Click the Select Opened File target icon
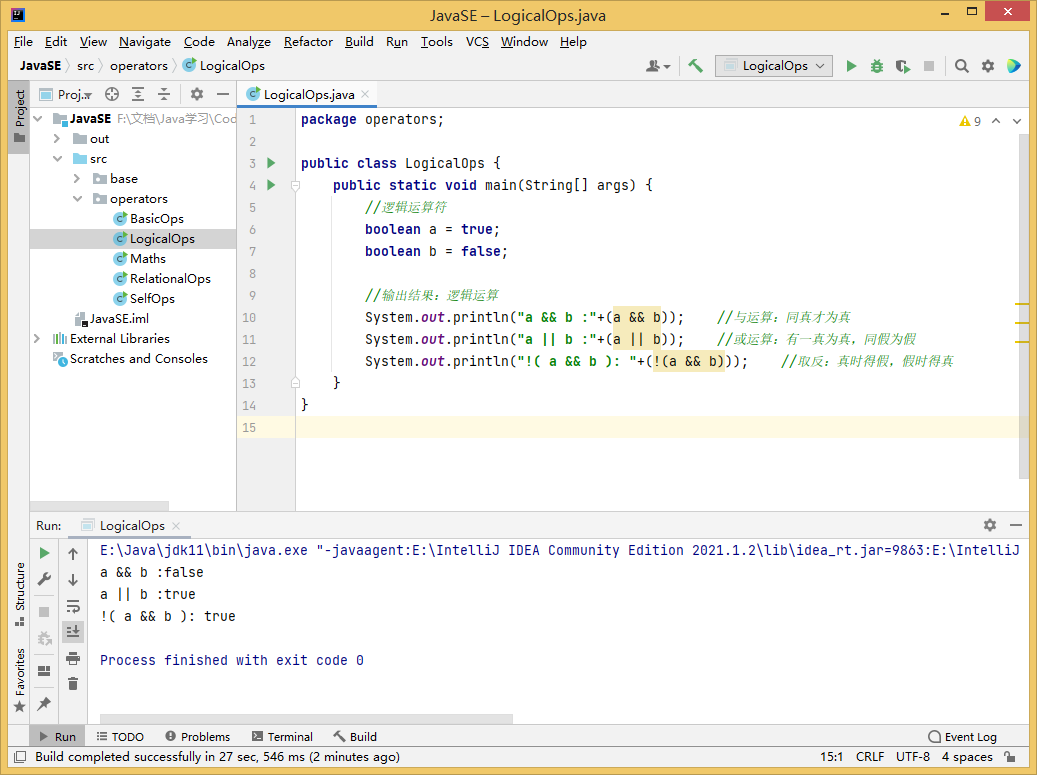This screenshot has width=1037, height=775. [112, 94]
